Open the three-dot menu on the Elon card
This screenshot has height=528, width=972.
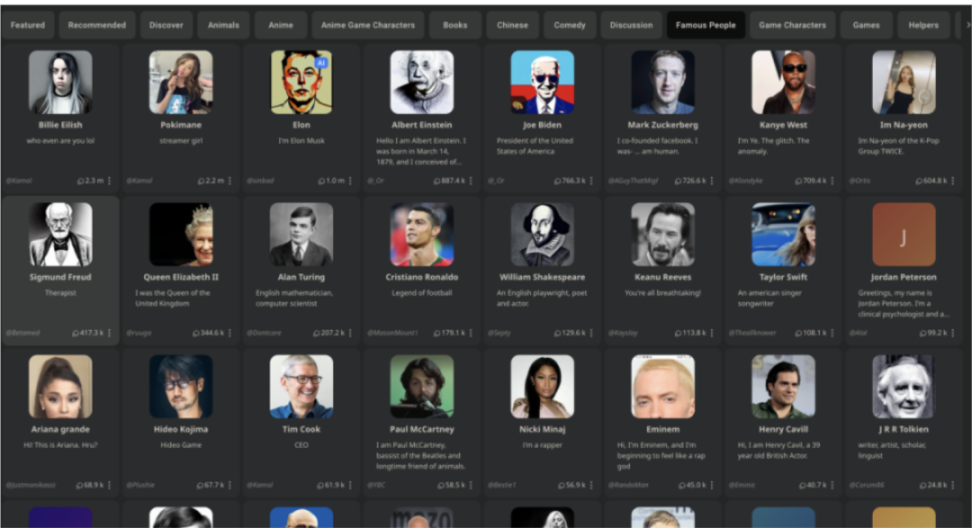(350, 181)
